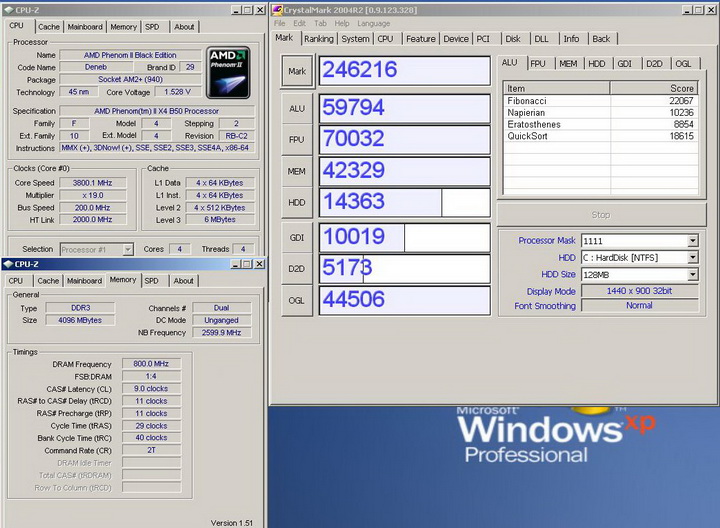Click the Back tab in CrystalMark

(x=601, y=39)
